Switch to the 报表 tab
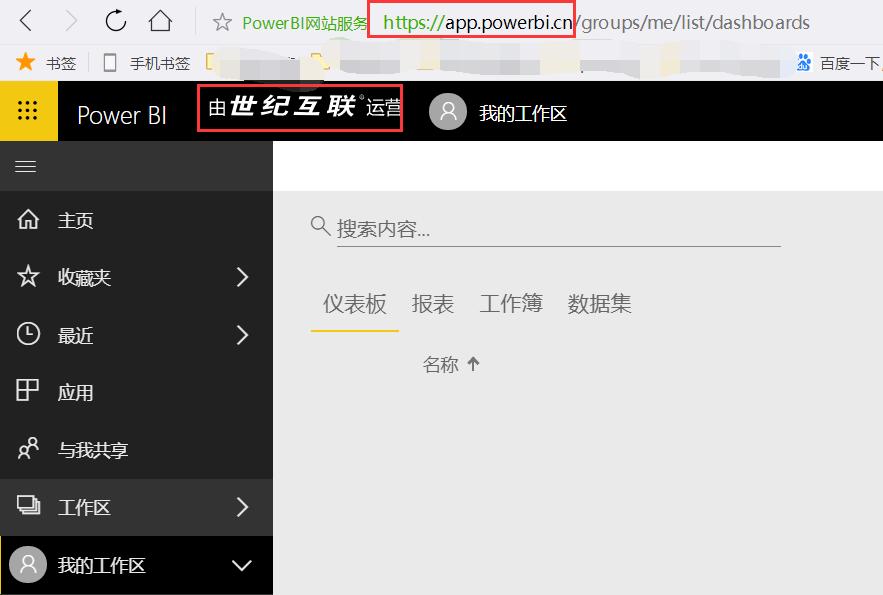Viewport: 883px width, 595px height. (432, 304)
